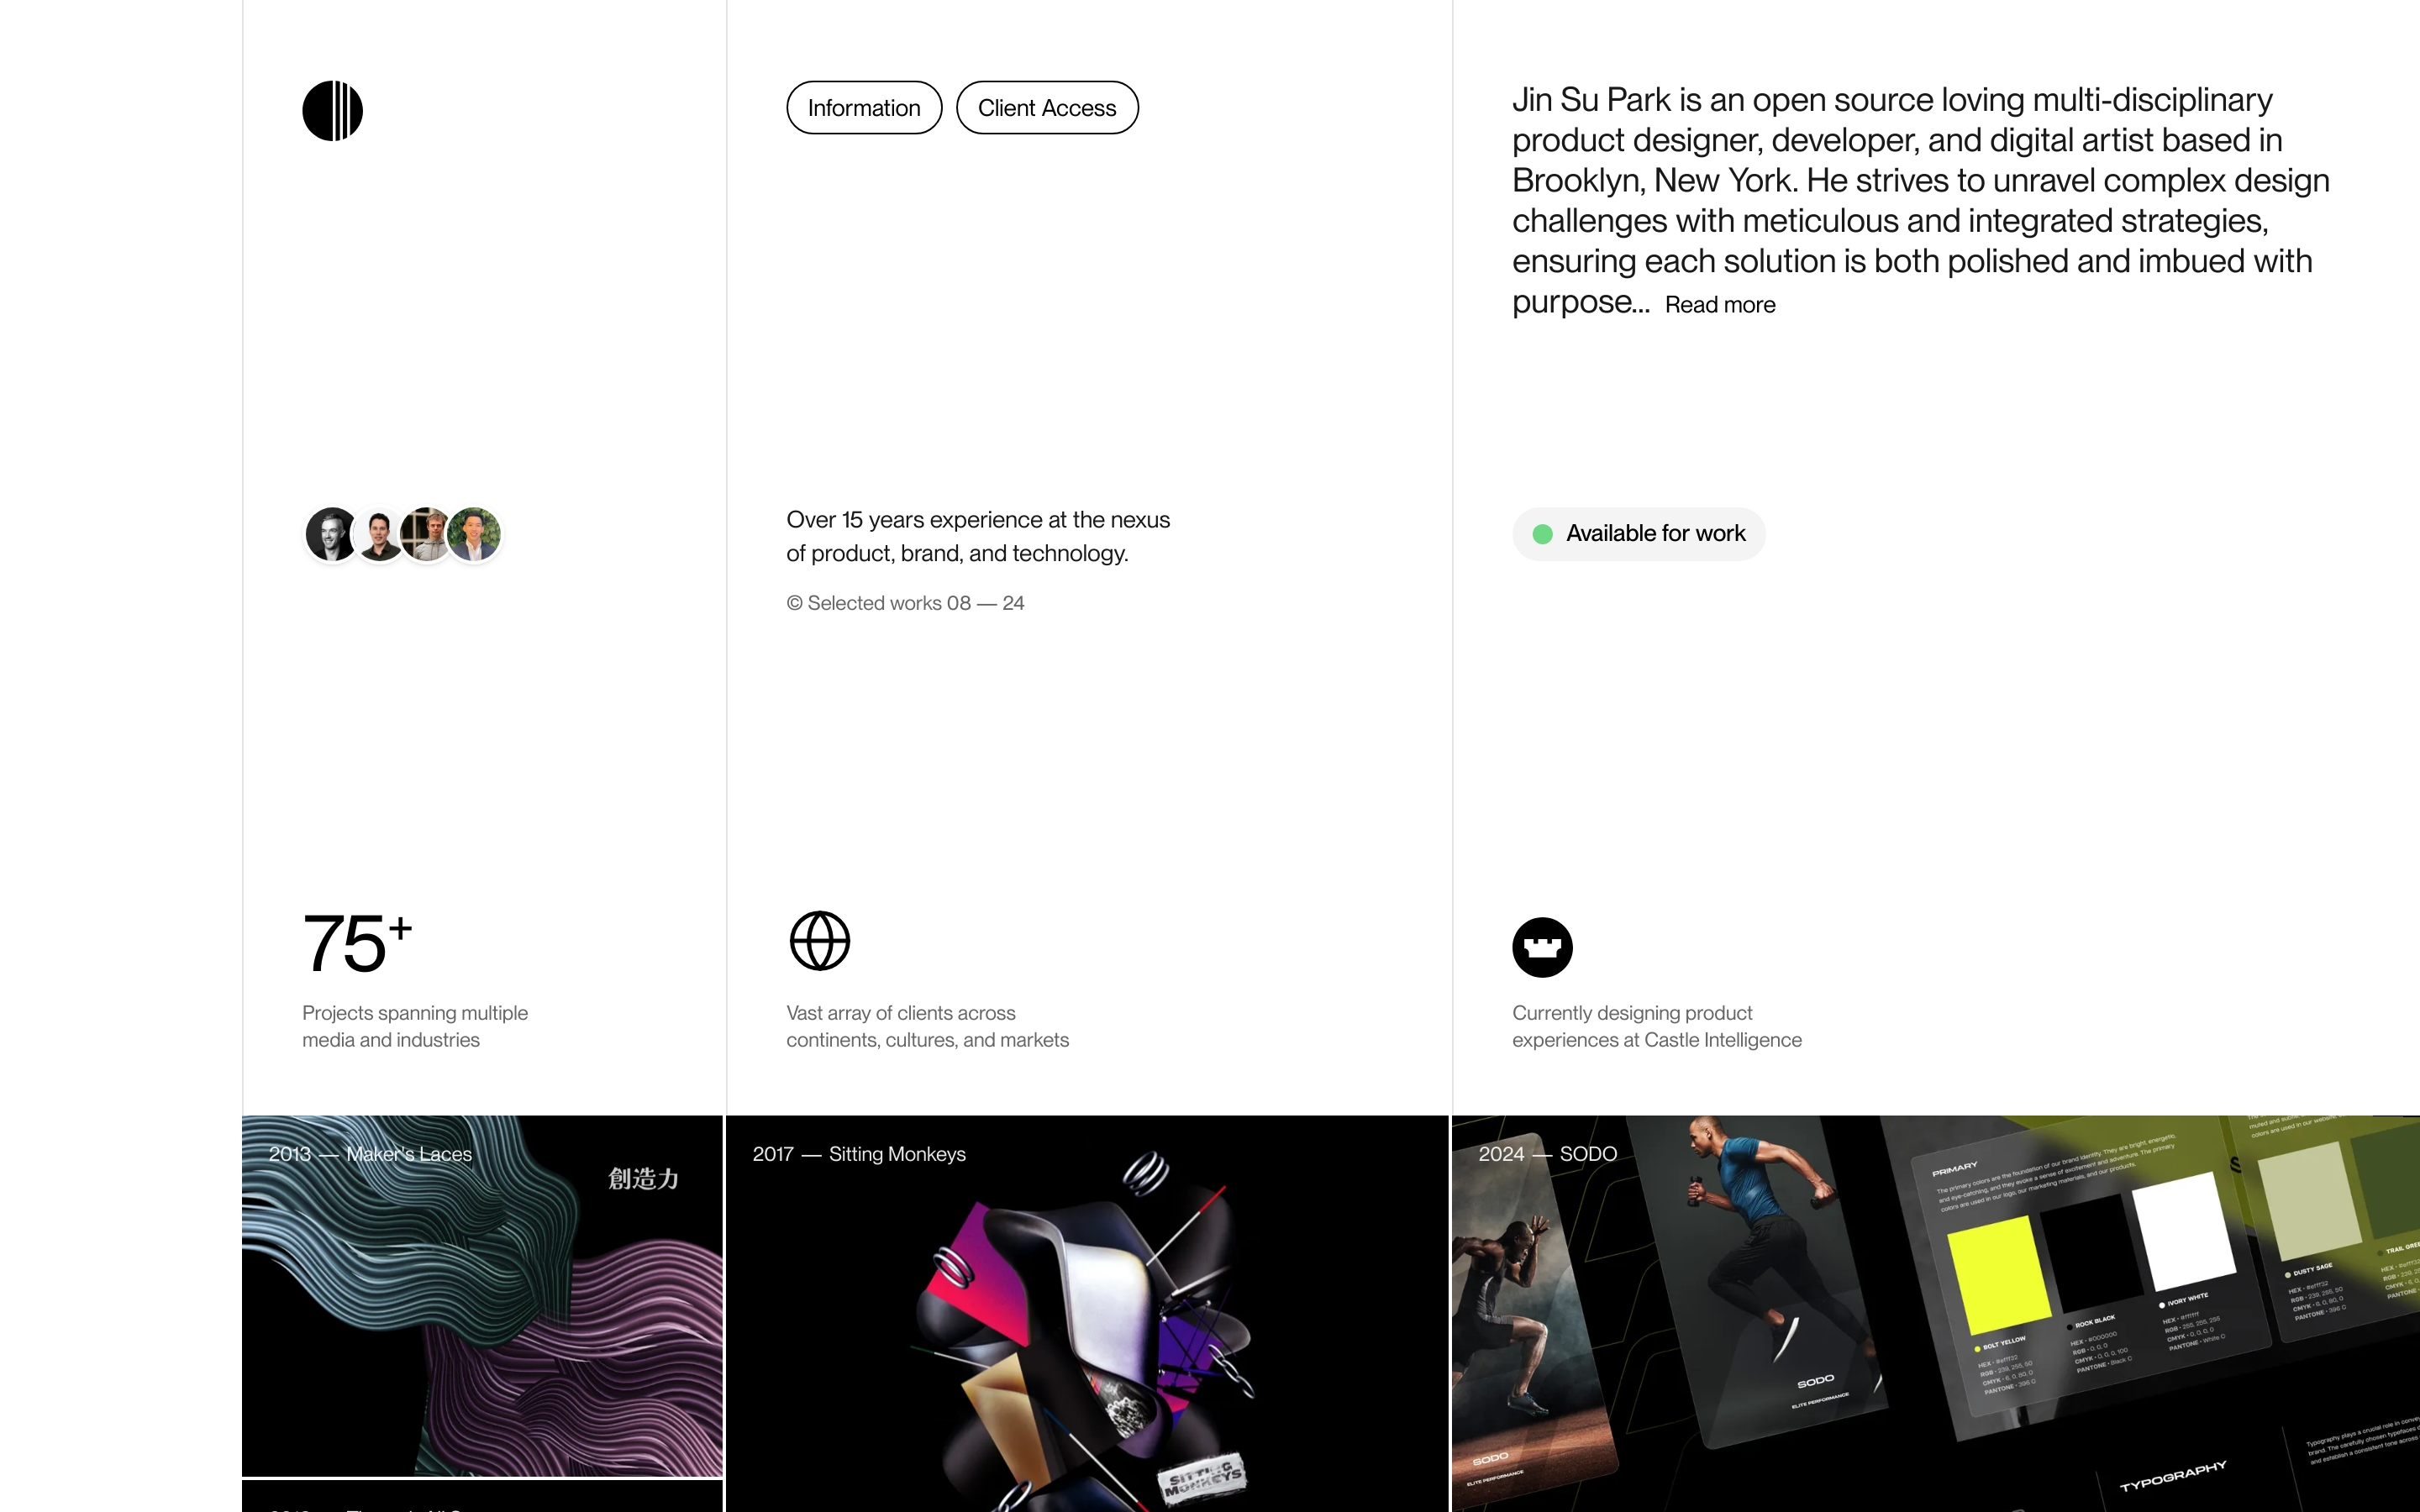Click the green availability status dot
This screenshot has width=2420, height=1512.
(x=1543, y=534)
